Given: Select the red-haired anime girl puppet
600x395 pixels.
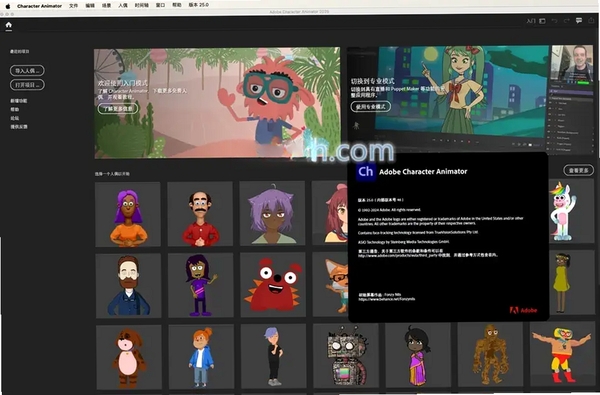Looking at the screenshot, I should (330, 213).
